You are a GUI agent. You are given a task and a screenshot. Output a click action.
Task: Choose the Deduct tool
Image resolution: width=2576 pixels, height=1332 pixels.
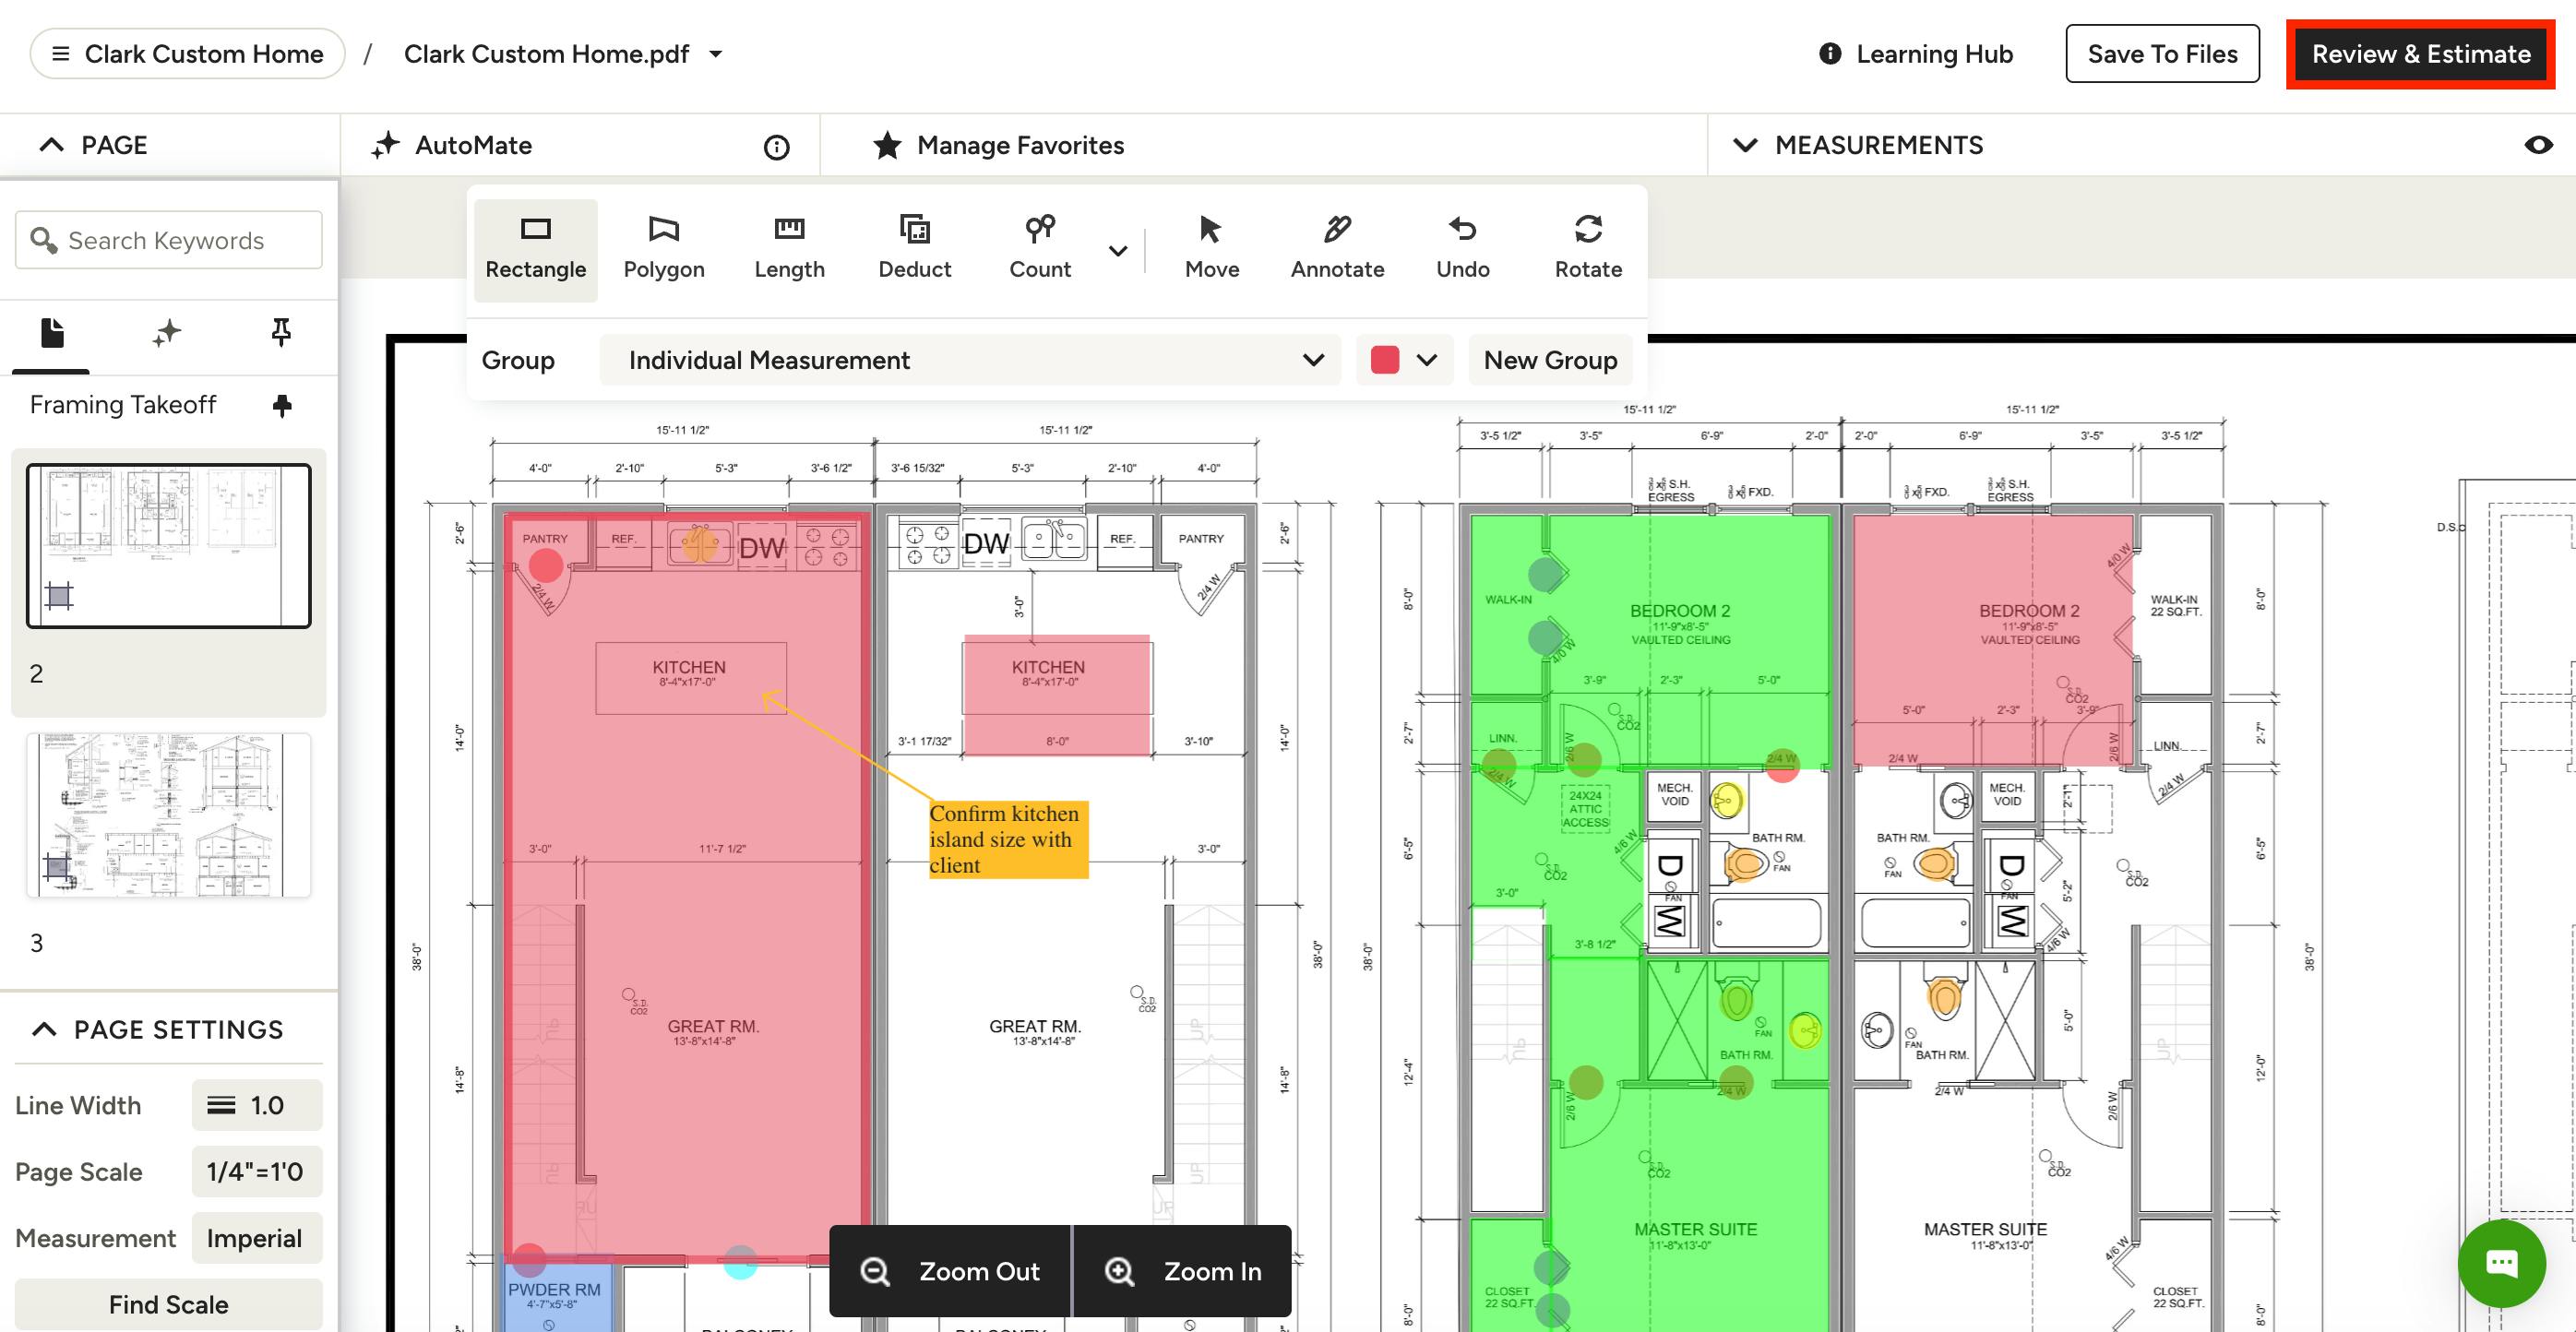(914, 248)
